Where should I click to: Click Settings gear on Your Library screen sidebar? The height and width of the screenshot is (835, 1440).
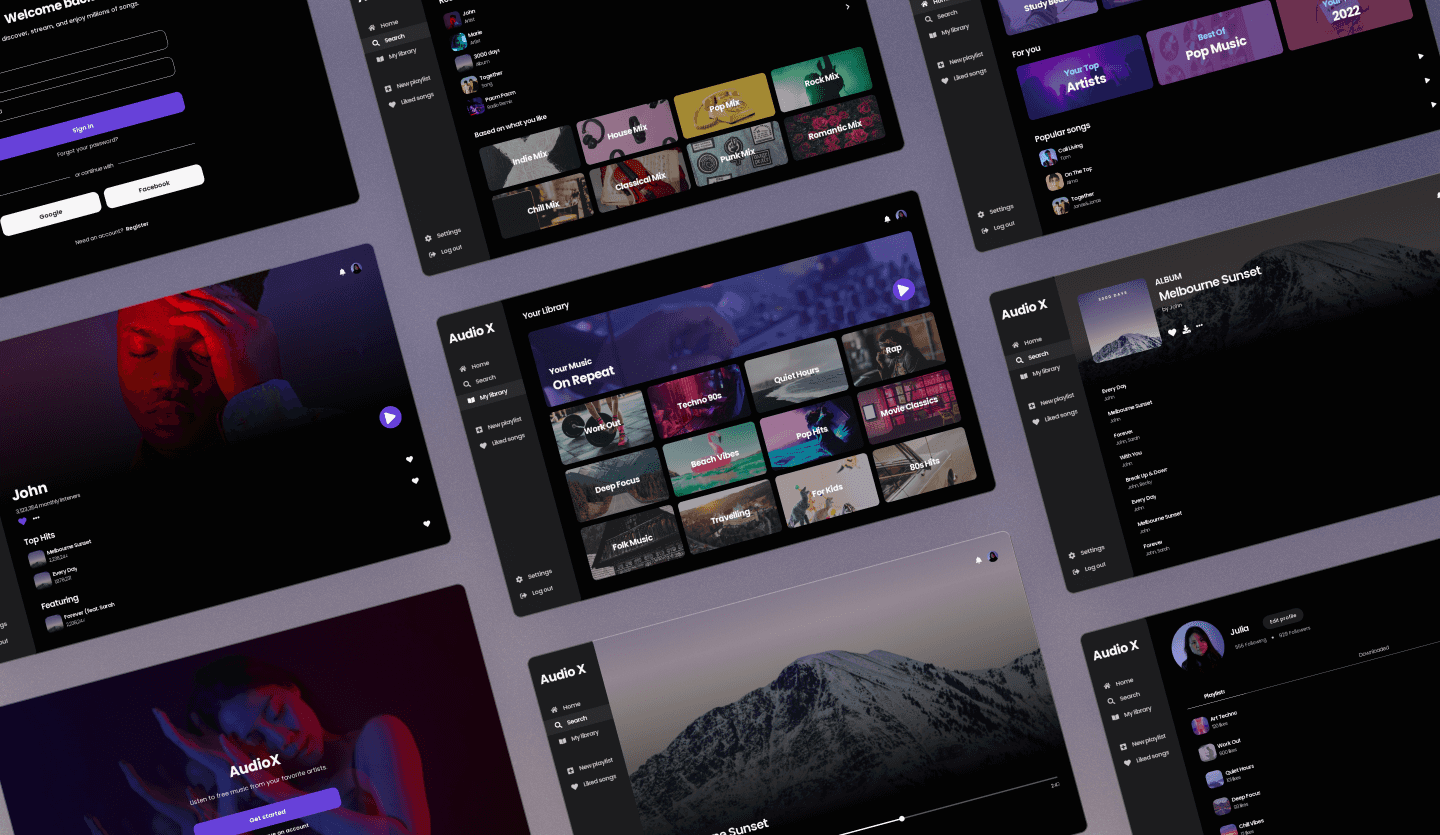click(x=520, y=579)
